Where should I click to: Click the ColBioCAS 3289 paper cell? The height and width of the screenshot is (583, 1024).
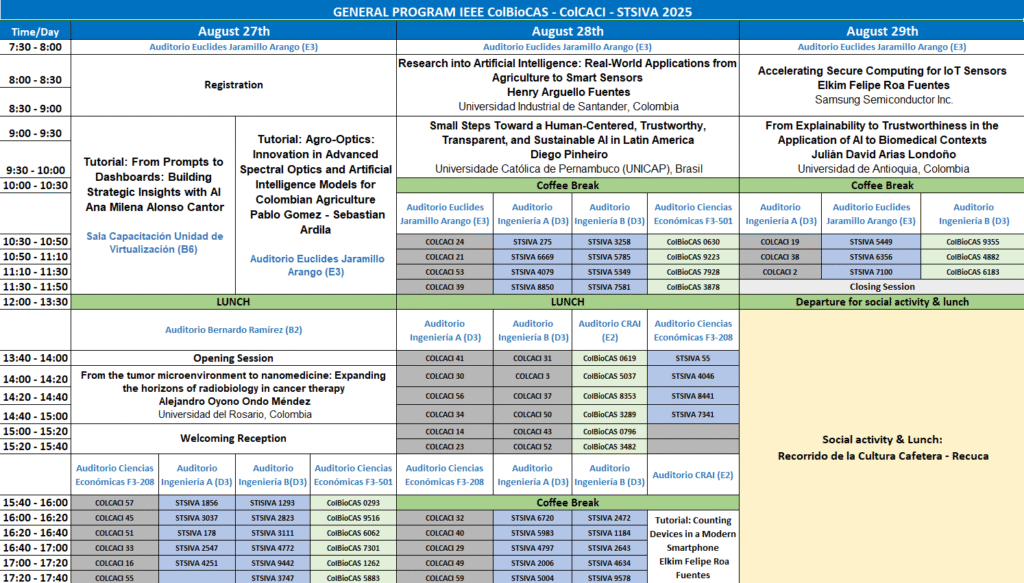pyautogui.click(x=609, y=414)
